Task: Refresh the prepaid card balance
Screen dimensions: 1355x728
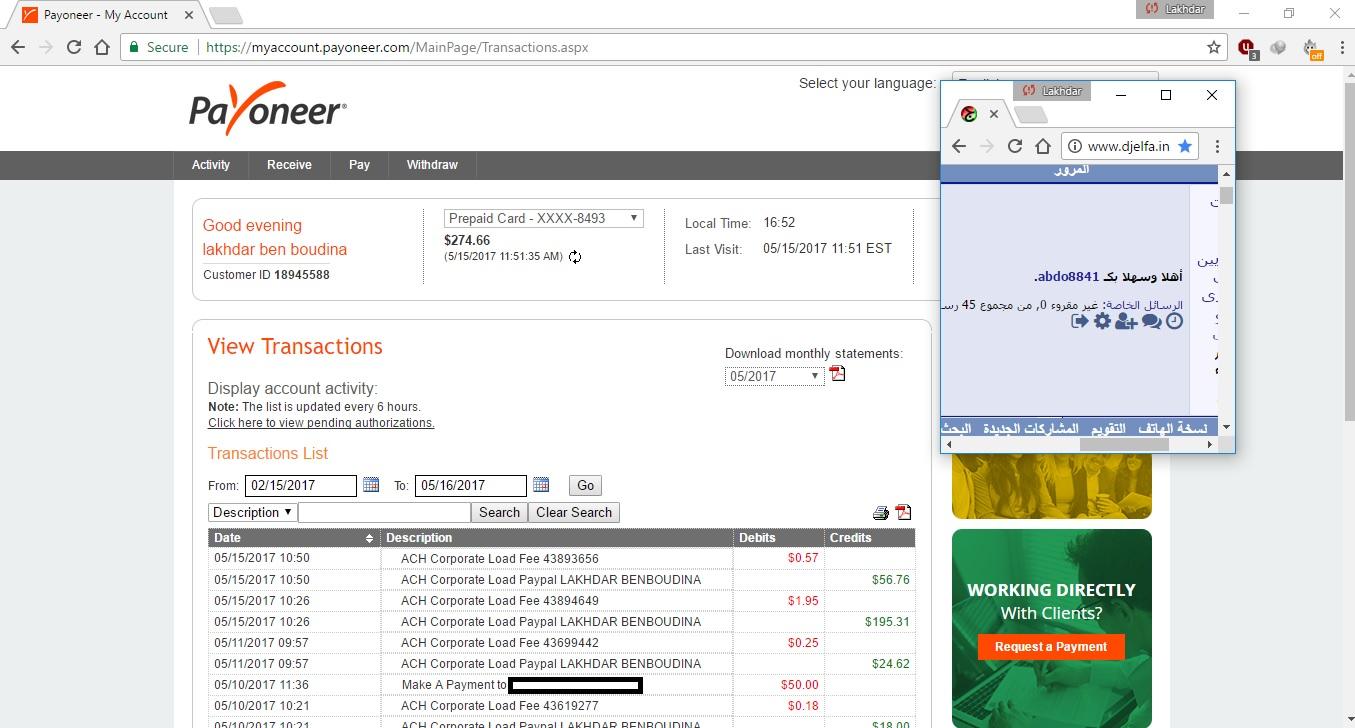Action: (575, 257)
